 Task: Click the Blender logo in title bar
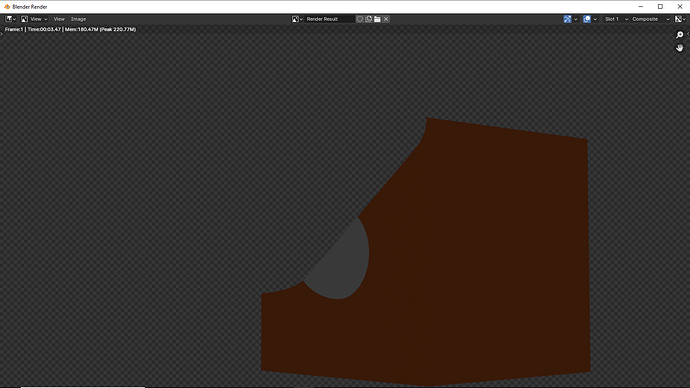tap(7, 7)
